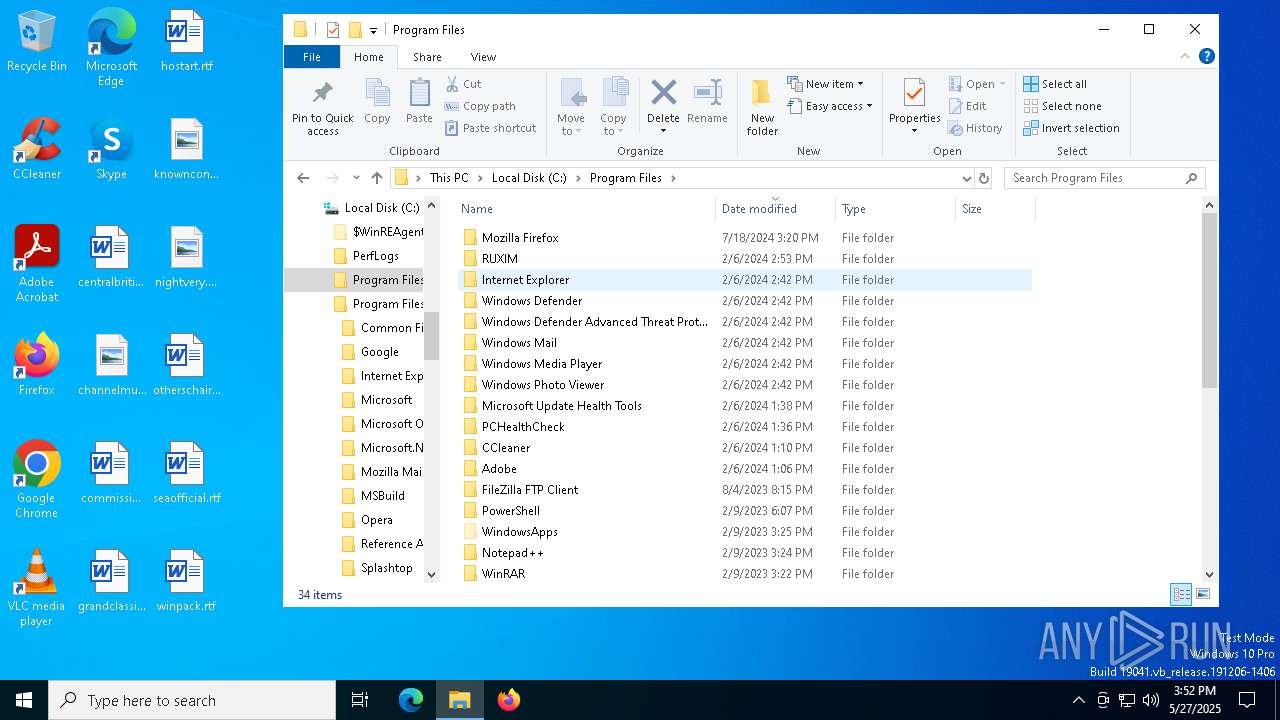
Task: Open the Recycle Bin desktop icon
Action: tap(37, 42)
